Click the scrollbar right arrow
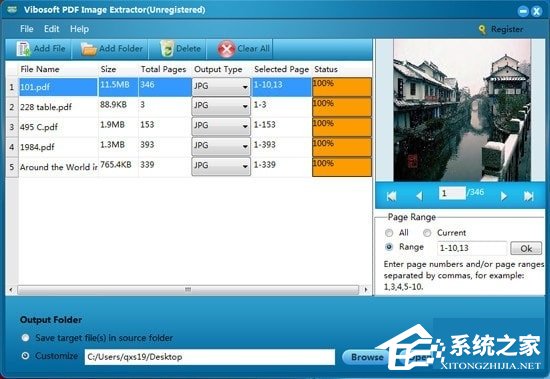The width and height of the screenshot is (550, 379). point(366,290)
